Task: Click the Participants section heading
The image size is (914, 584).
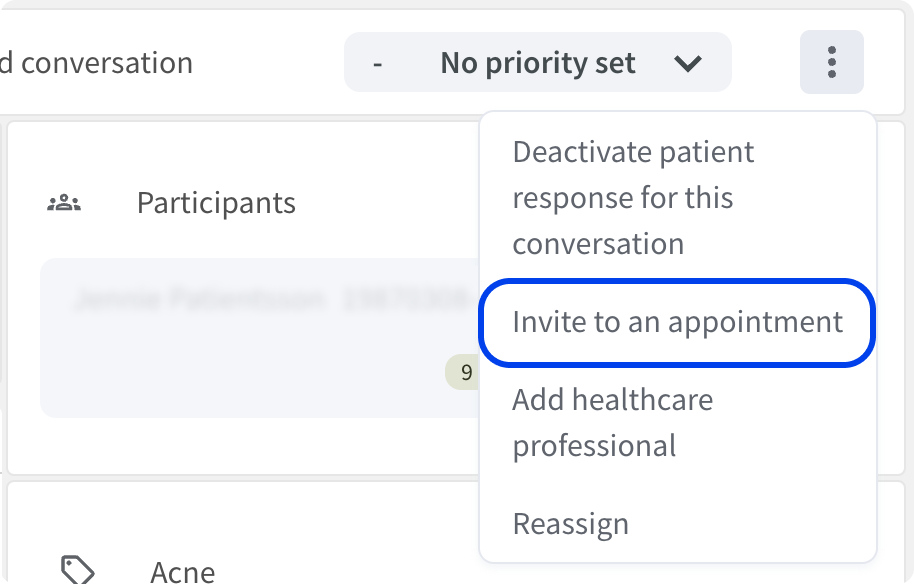Action: 216,203
